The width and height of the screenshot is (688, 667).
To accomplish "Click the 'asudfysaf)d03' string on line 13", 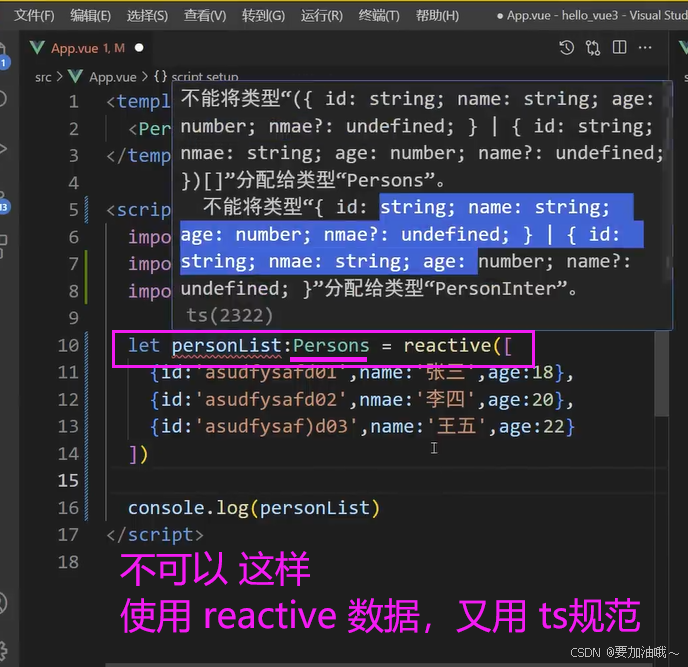I will (x=277, y=427).
